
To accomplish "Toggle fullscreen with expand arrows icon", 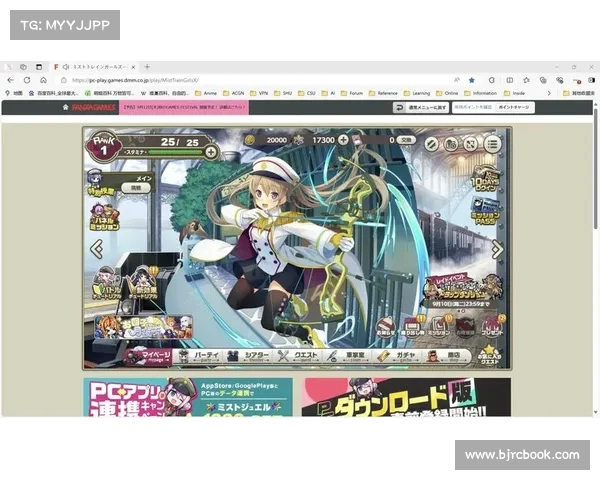I will (x=471, y=144).
